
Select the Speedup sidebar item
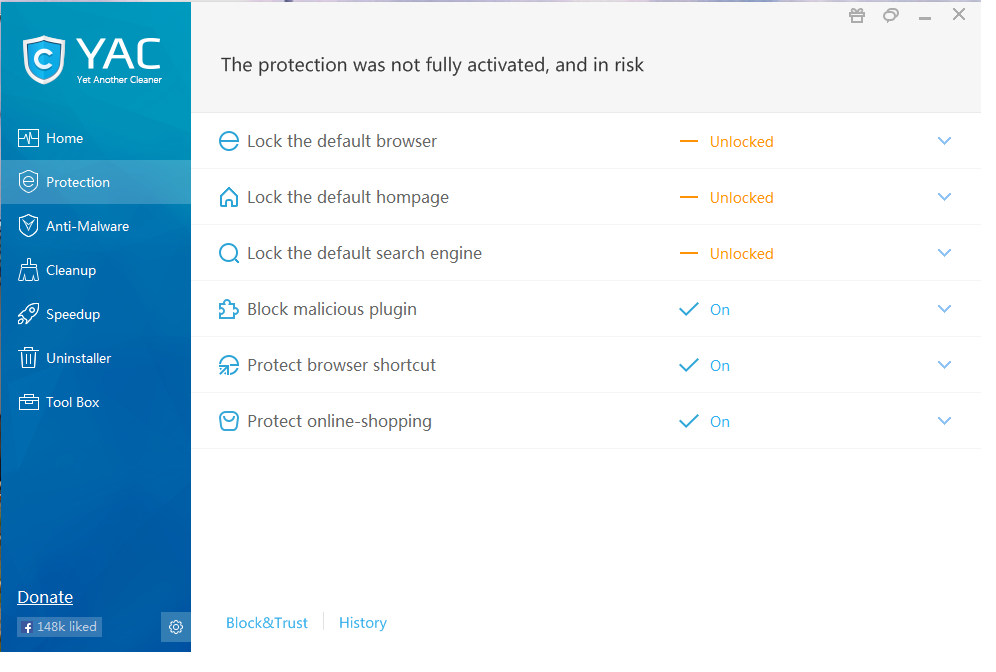[x=72, y=314]
